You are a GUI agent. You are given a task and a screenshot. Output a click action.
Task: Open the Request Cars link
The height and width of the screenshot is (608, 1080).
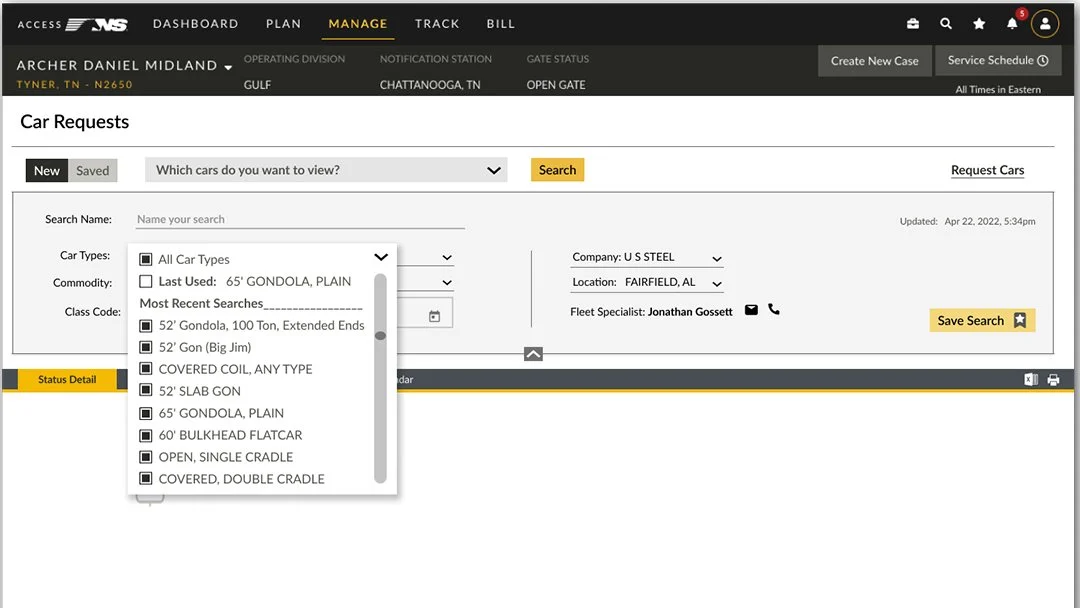(987, 170)
